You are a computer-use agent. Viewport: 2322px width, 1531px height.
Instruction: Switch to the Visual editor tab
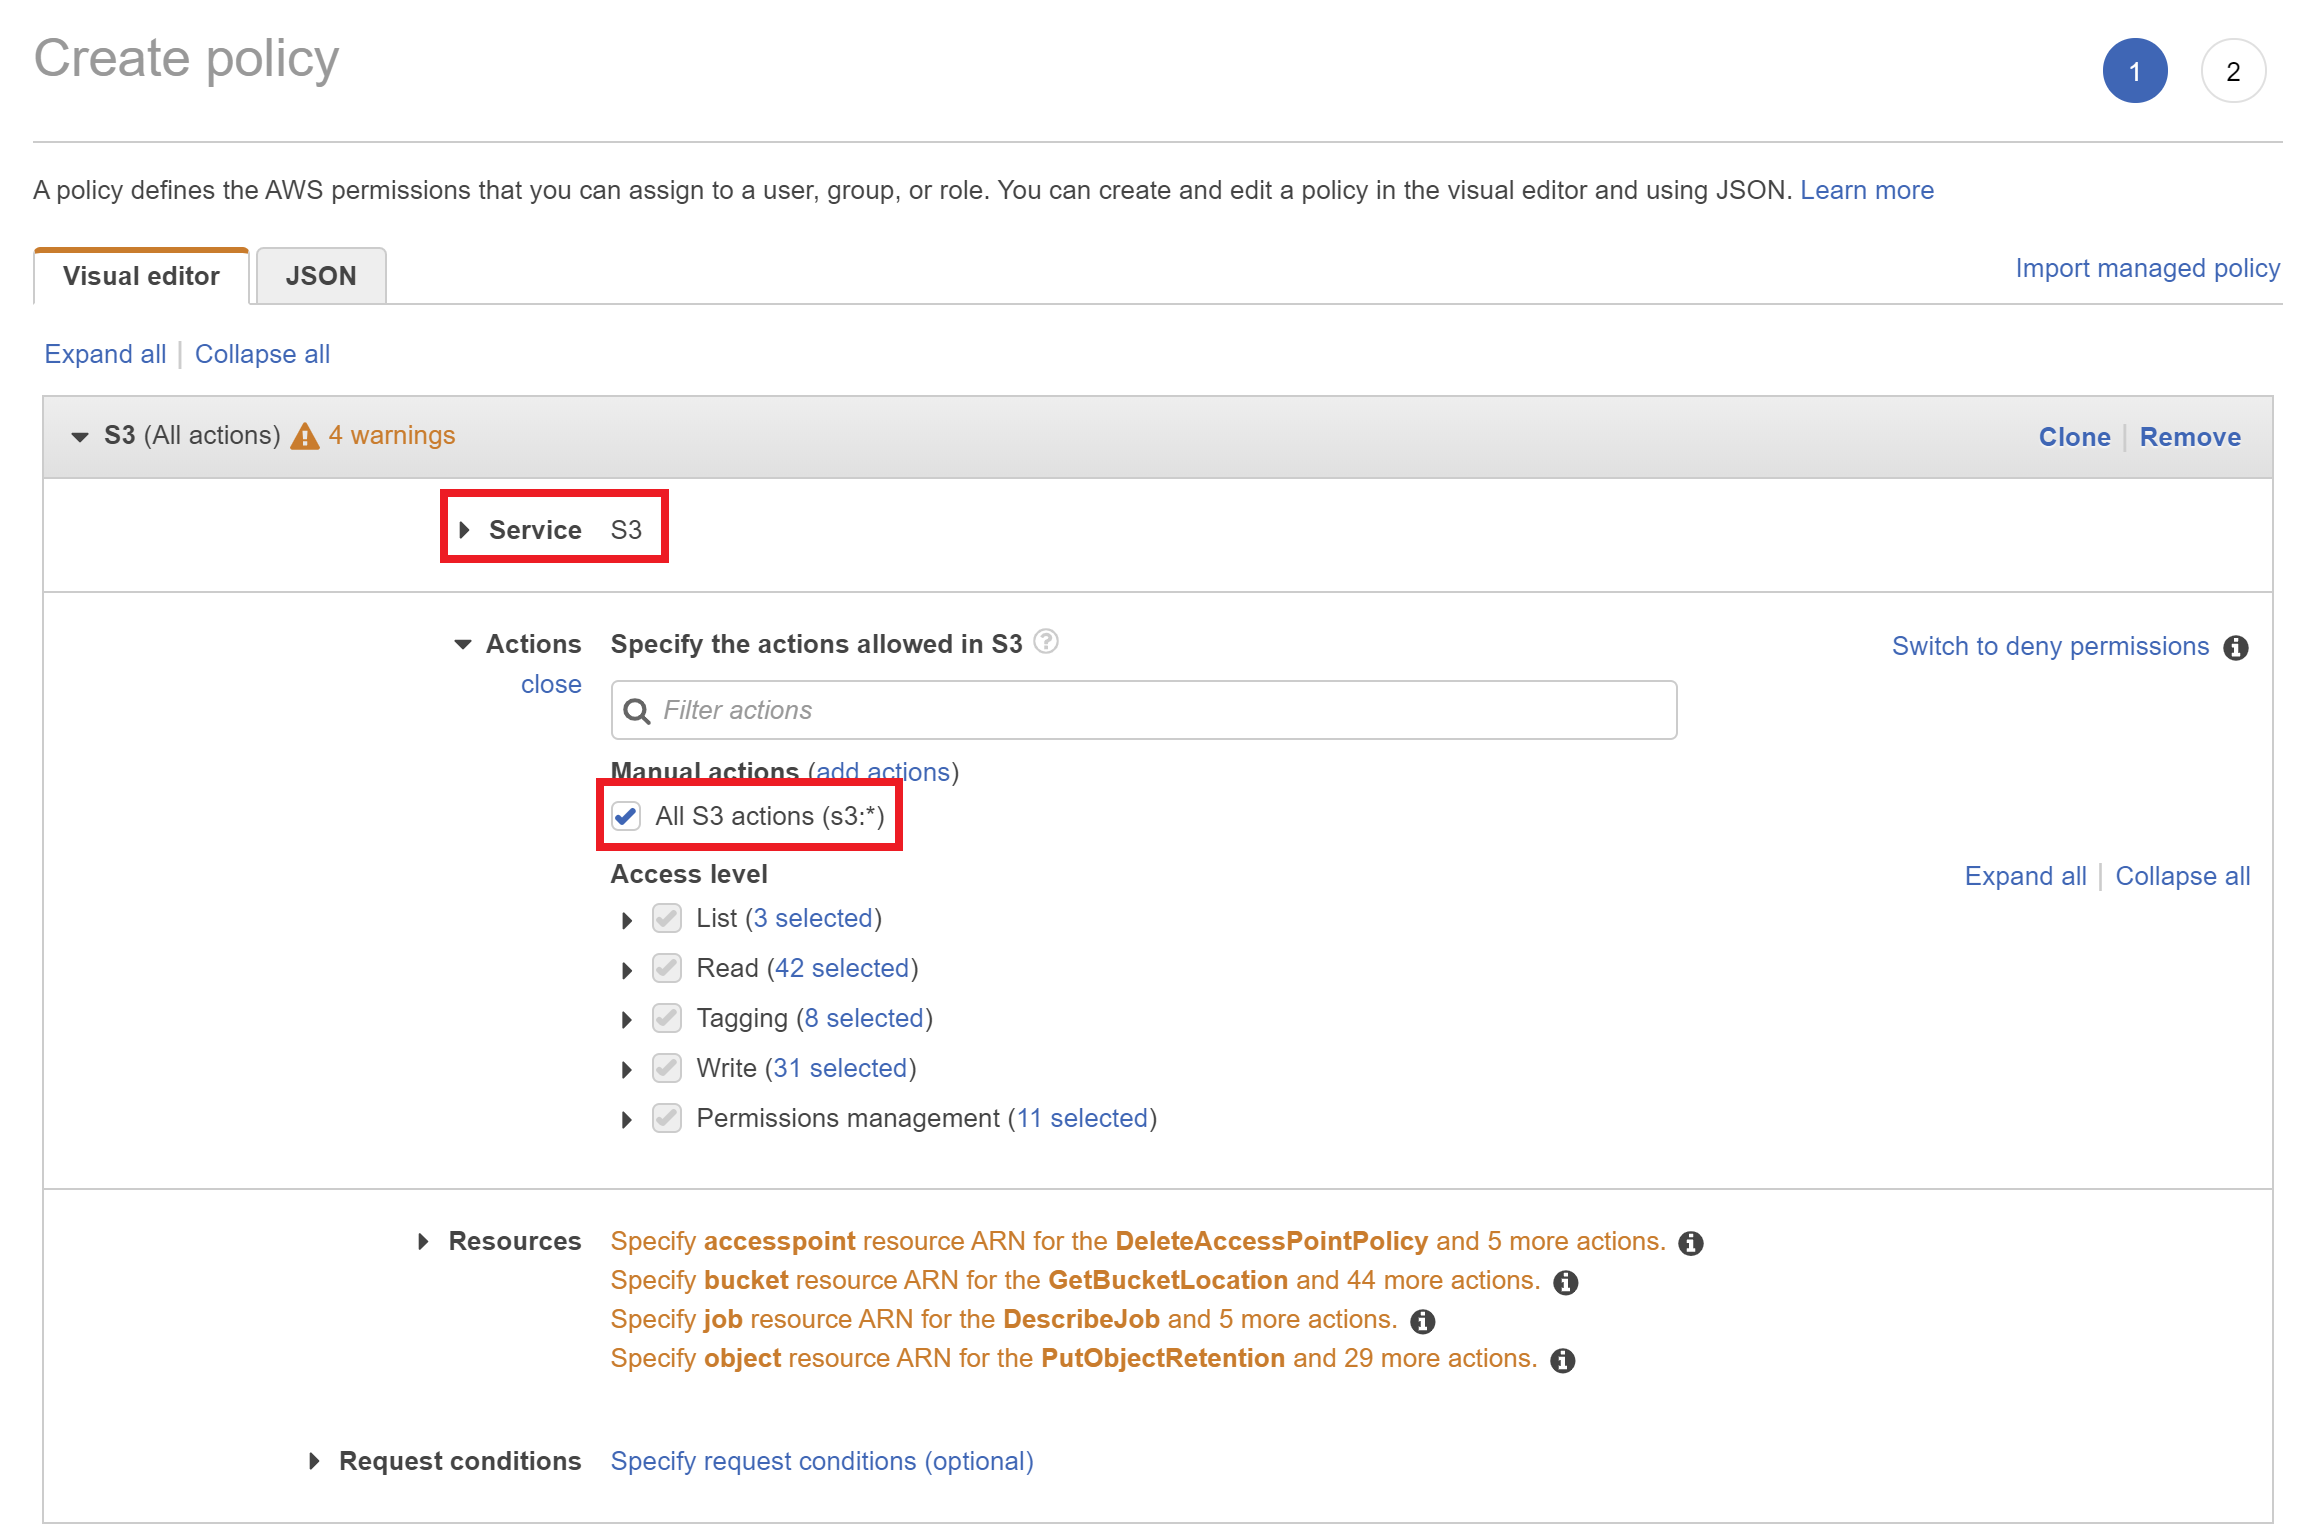[141, 276]
